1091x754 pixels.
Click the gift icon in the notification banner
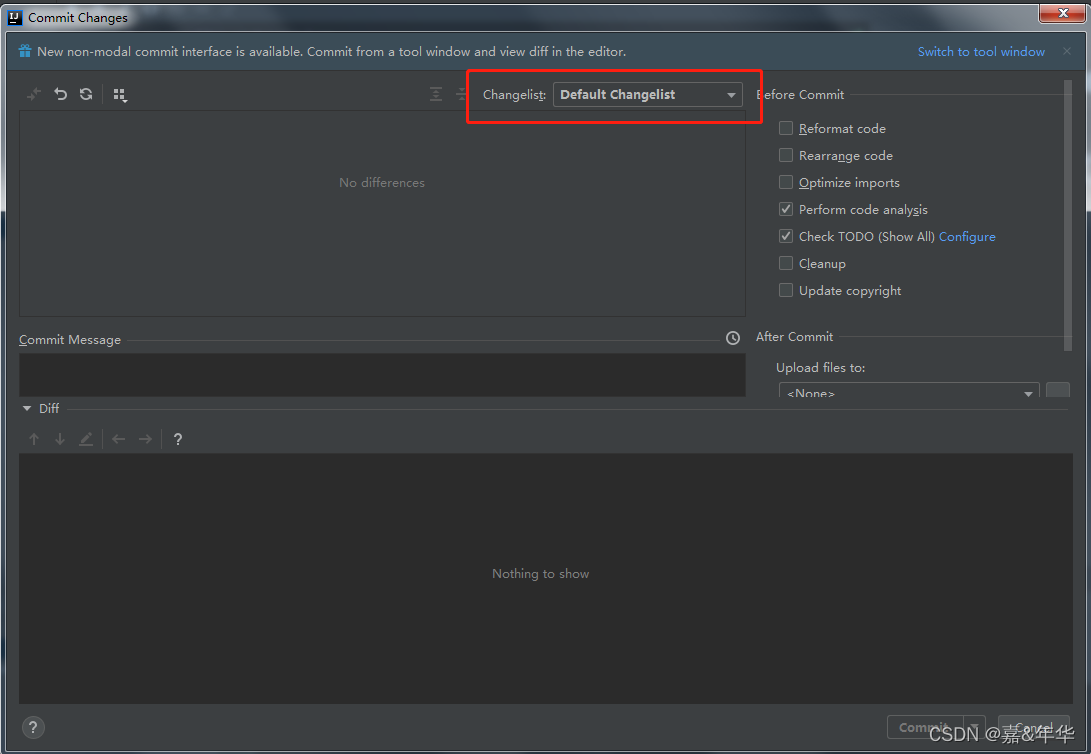[x=25, y=51]
